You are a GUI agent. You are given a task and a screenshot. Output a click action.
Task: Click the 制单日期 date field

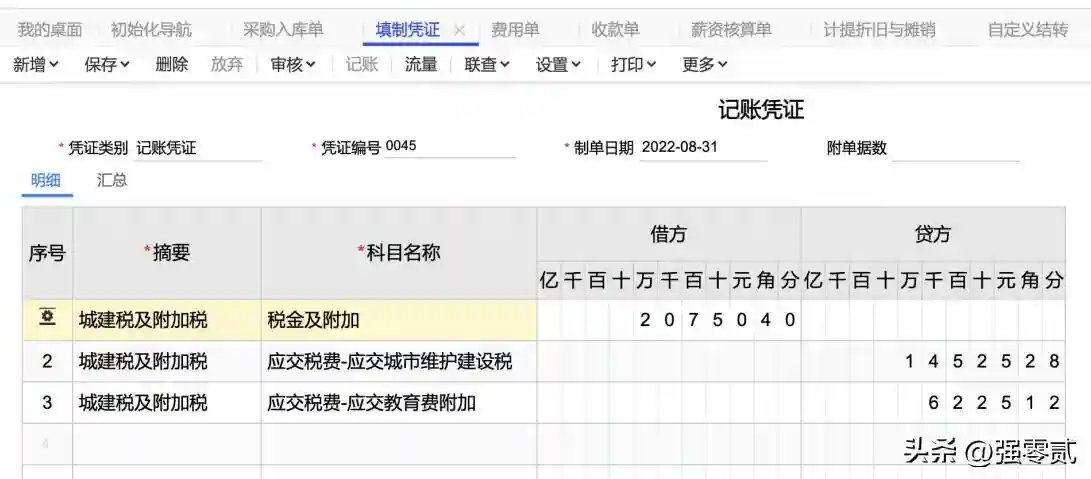[702, 147]
